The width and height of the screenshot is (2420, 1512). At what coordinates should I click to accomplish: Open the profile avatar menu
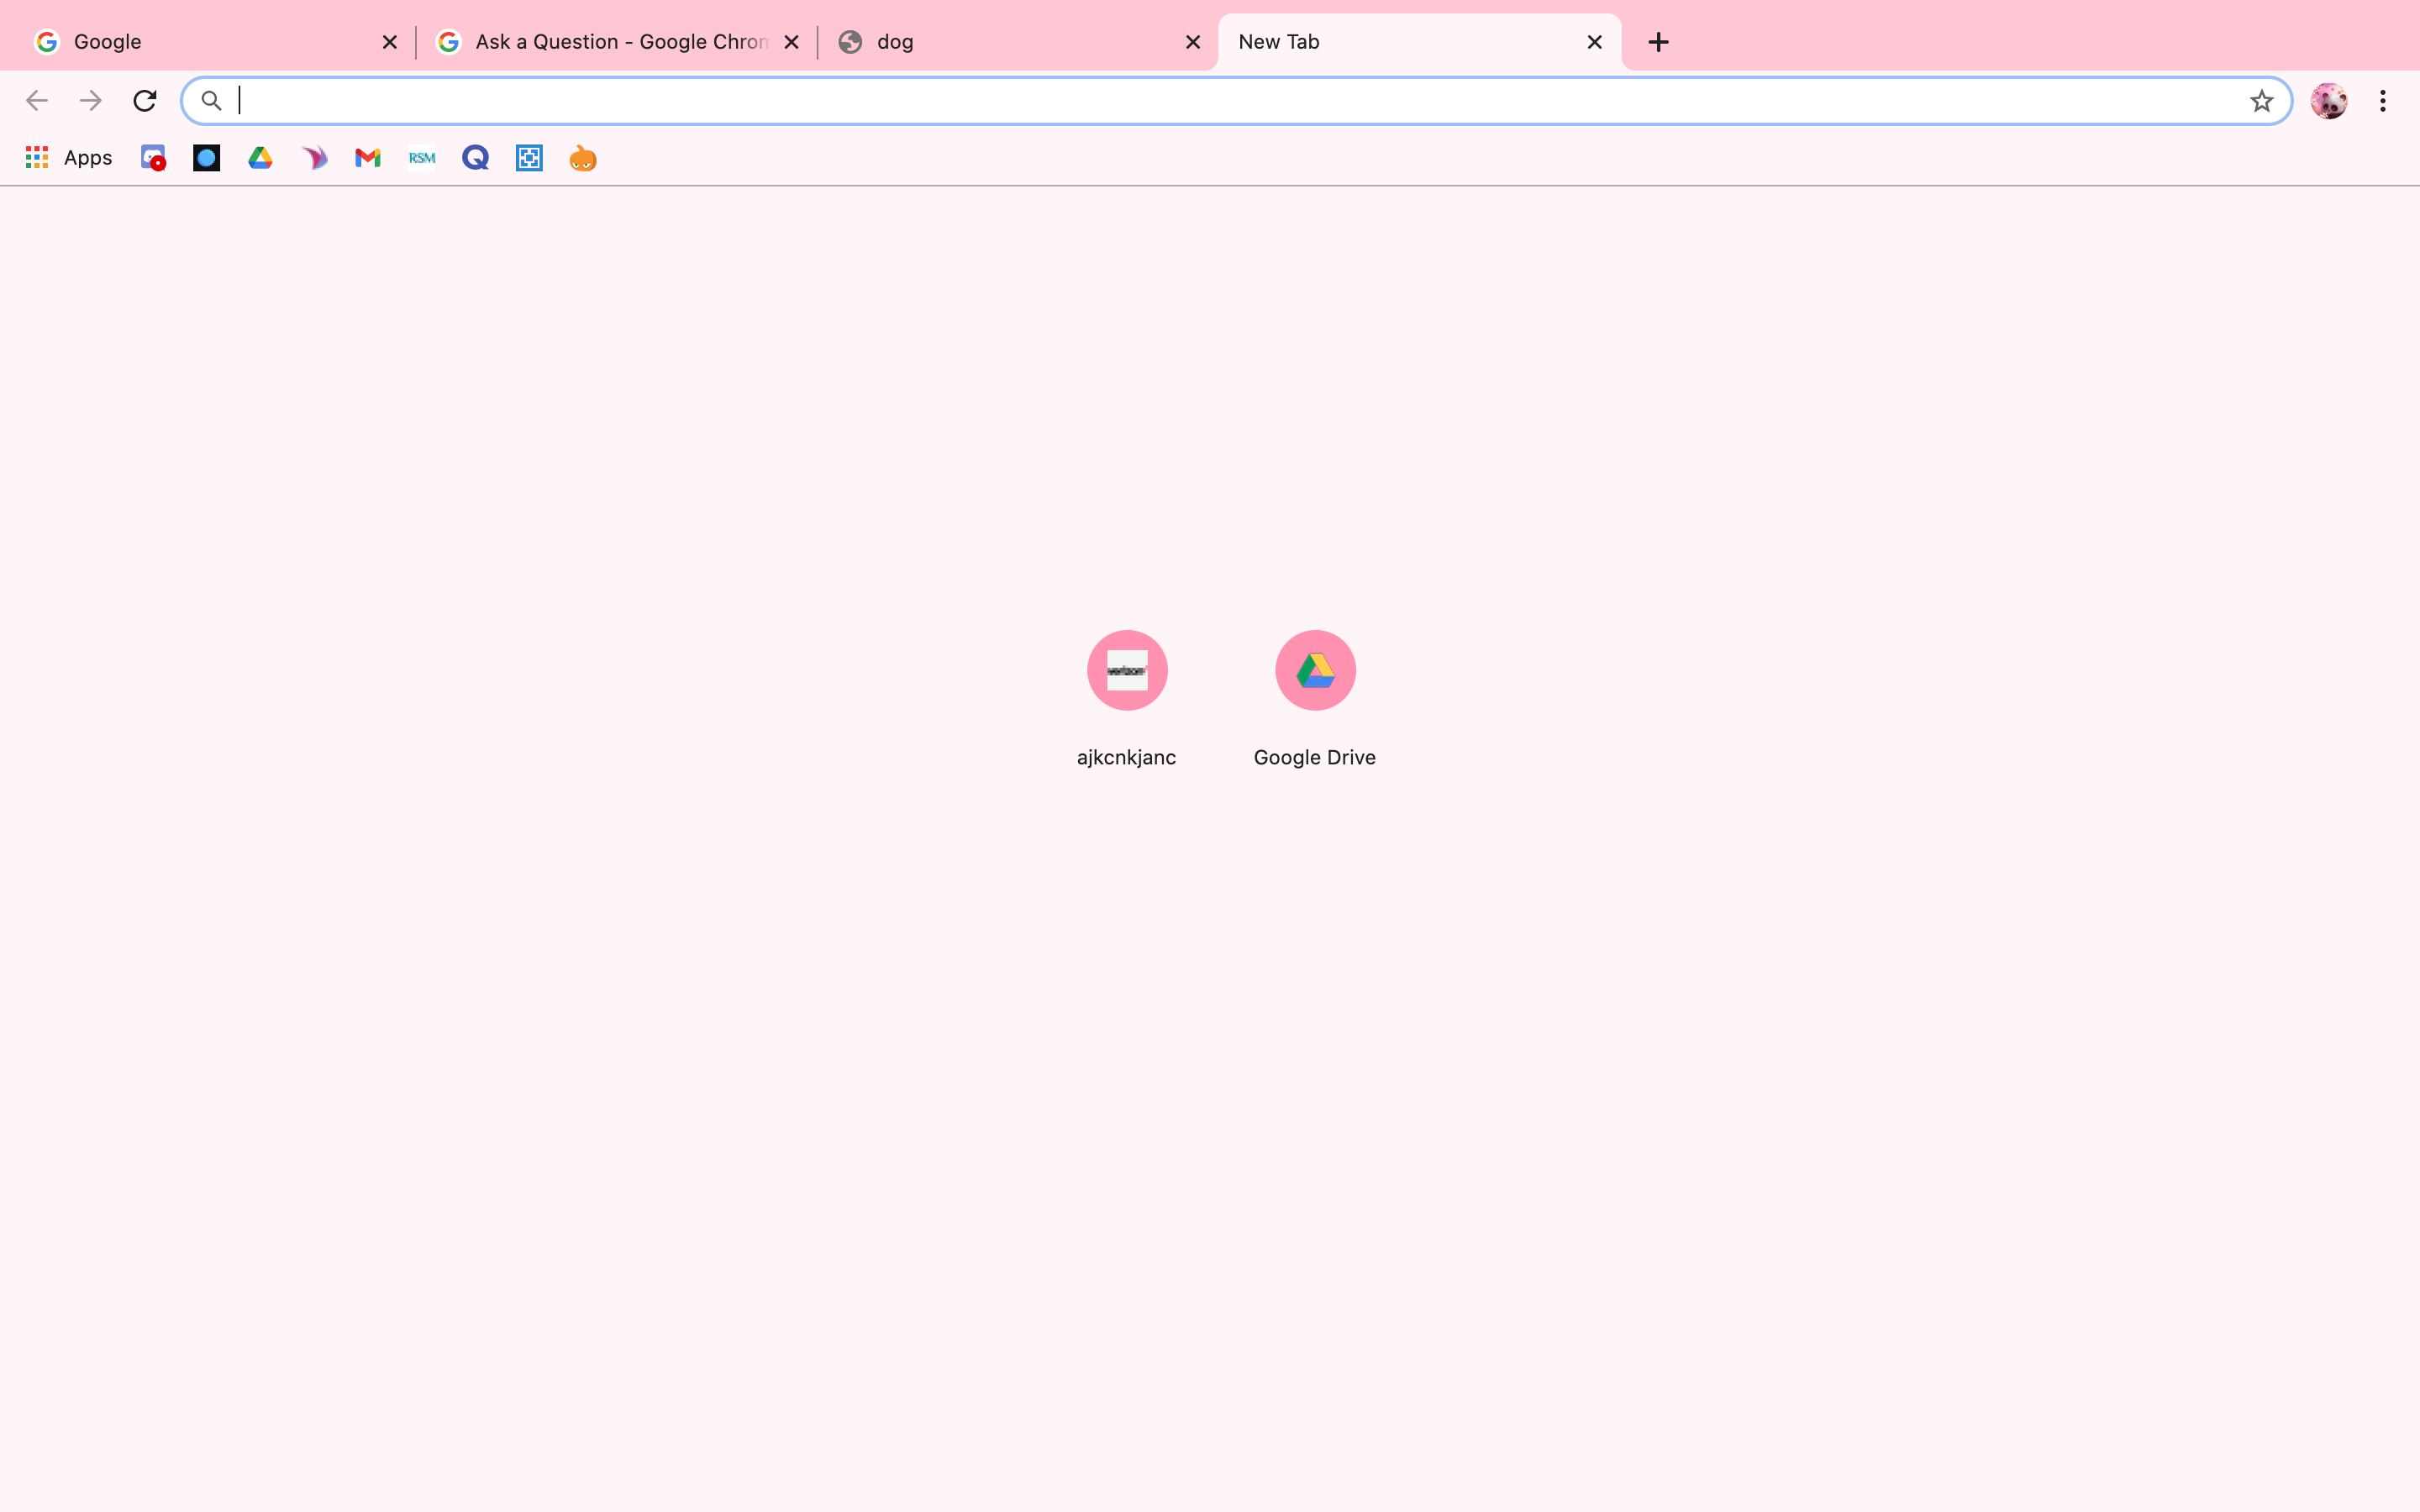(2328, 101)
